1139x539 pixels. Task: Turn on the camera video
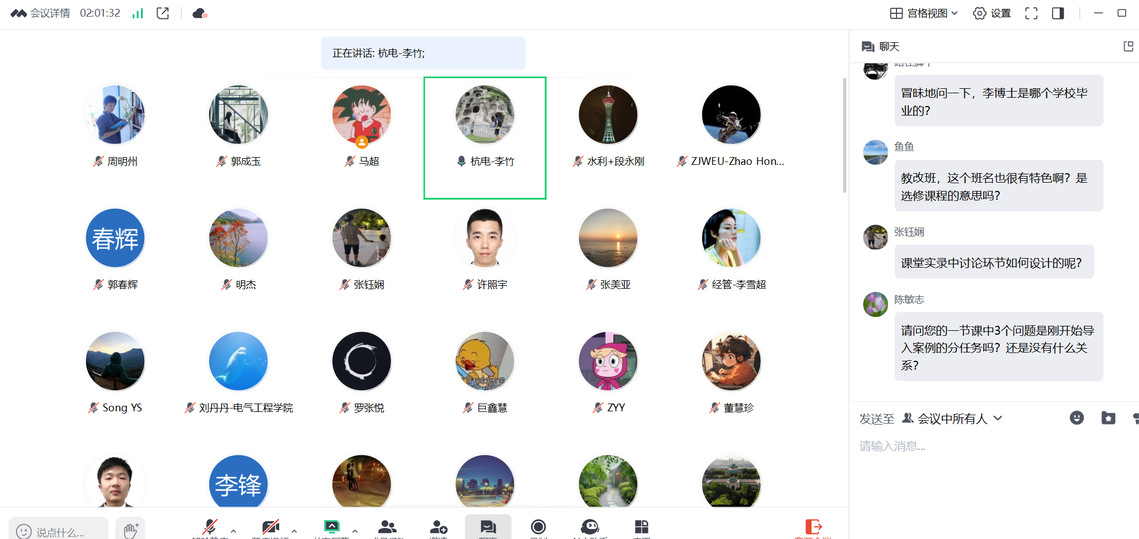point(271,527)
